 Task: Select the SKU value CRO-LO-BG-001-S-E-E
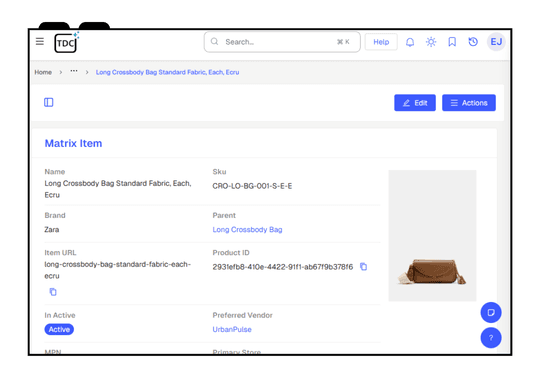click(252, 186)
